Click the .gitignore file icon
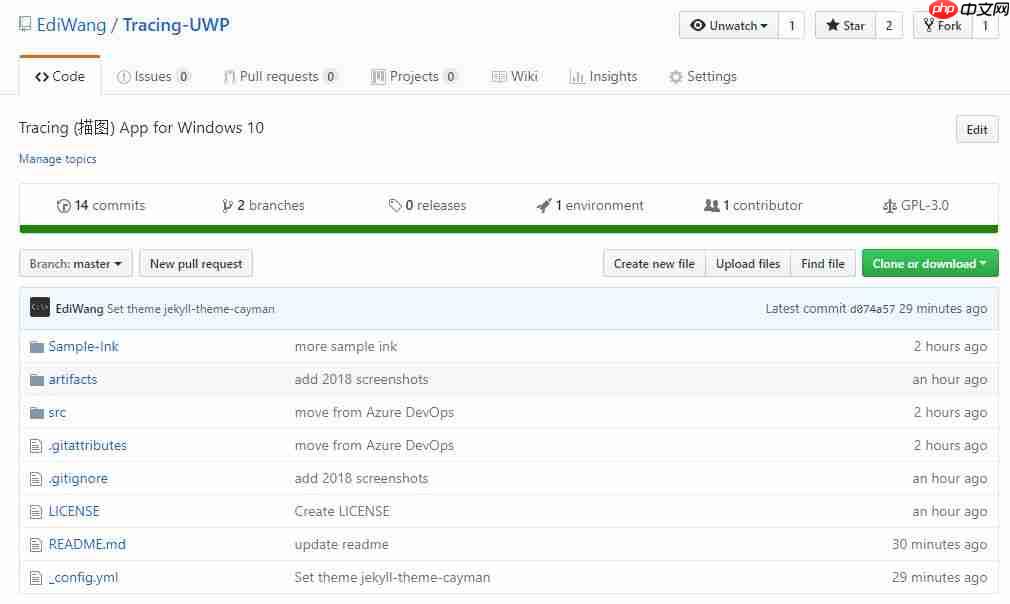 (36, 479)
